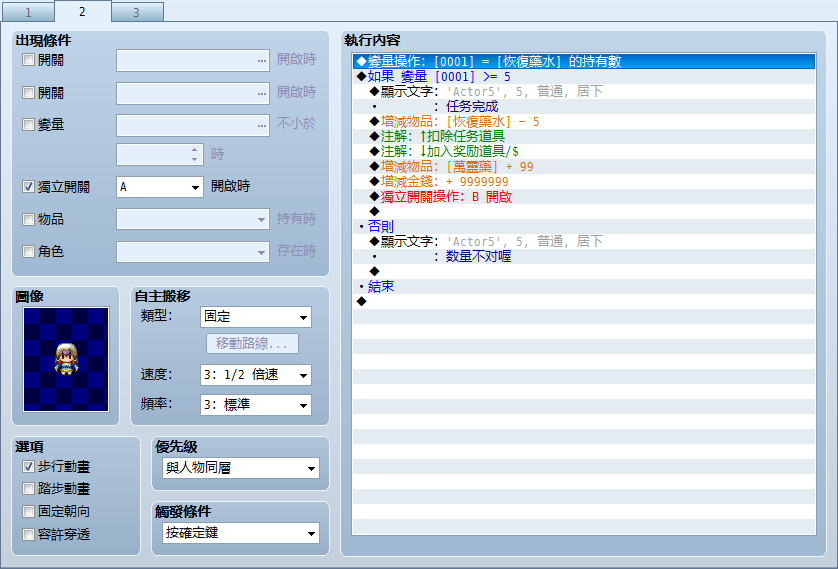Switch to event page tab 1

click(28, 12)
